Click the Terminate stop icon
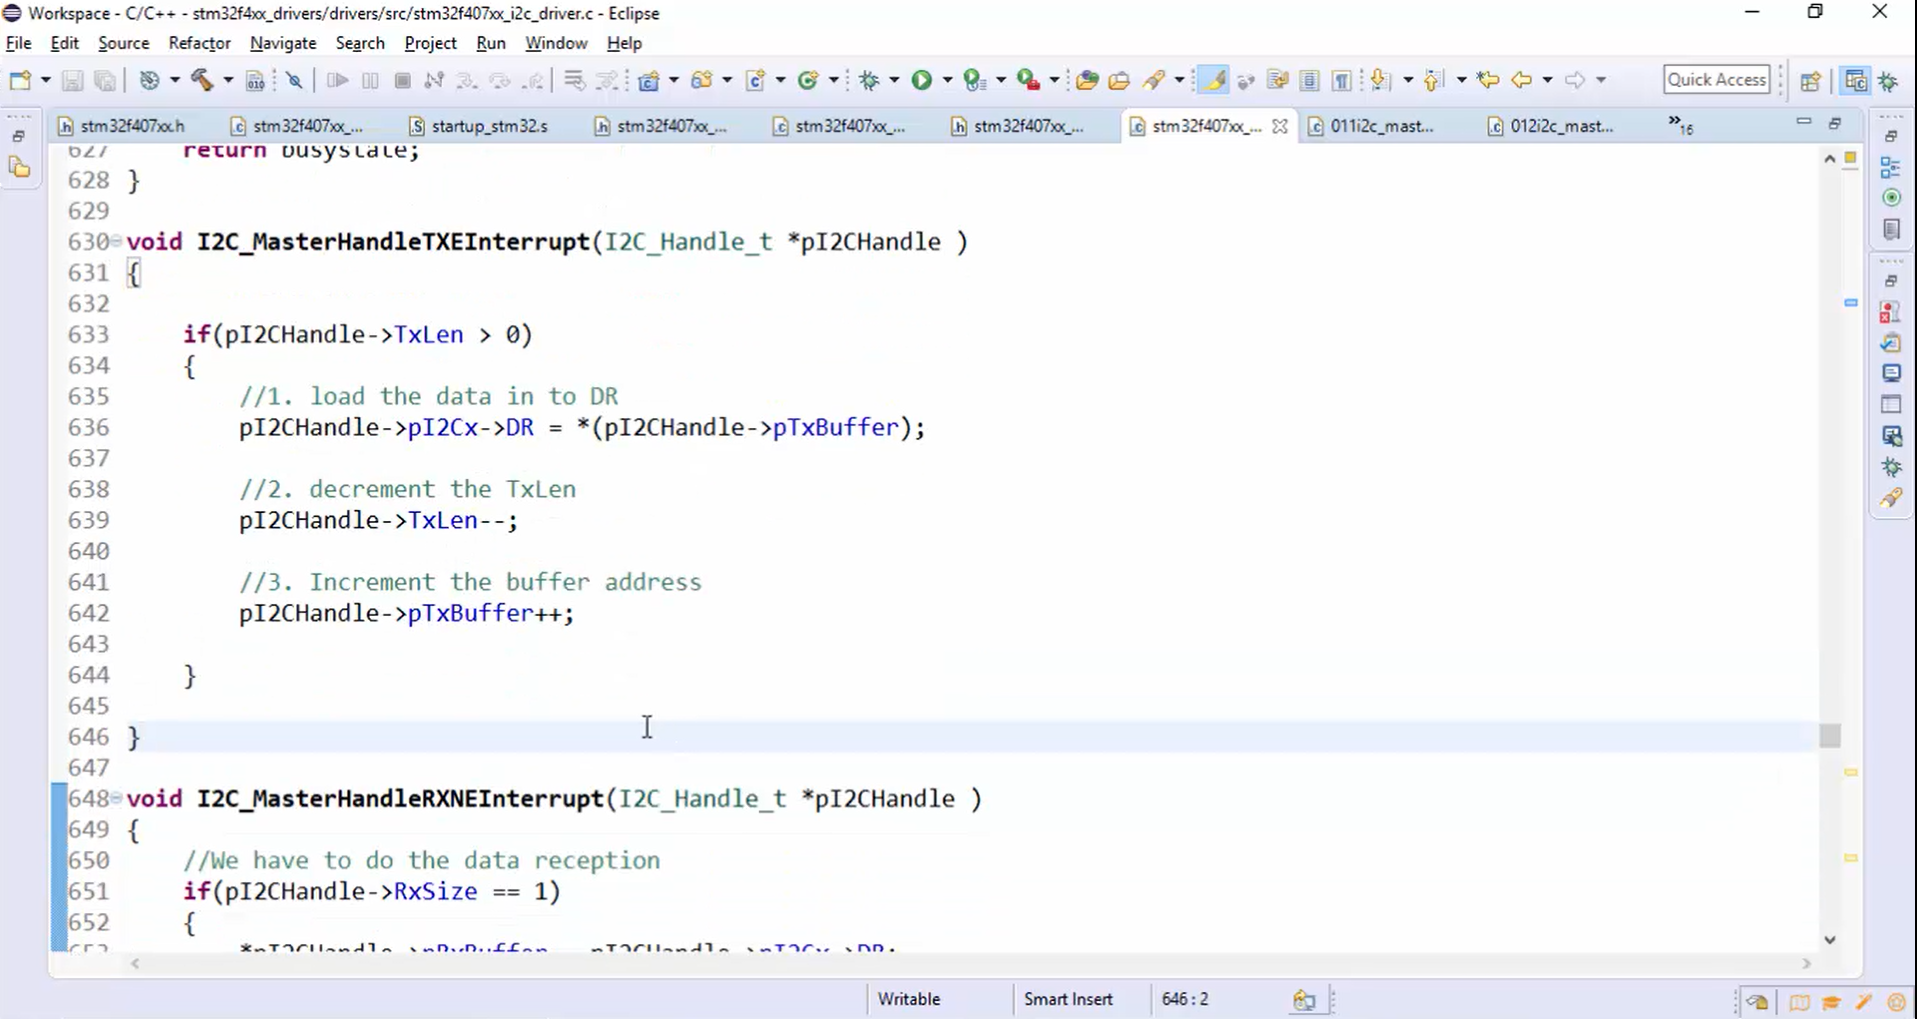1917x1019 pixels. click(403, 80)
